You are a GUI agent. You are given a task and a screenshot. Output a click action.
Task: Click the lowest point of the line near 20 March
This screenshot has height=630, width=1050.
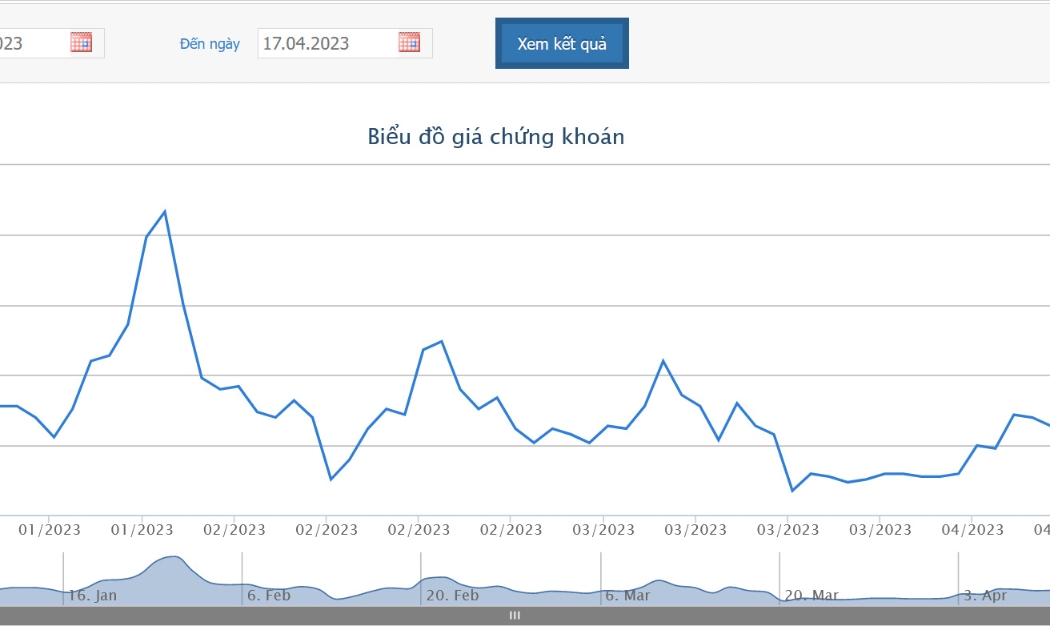click(x=793, y=491)
